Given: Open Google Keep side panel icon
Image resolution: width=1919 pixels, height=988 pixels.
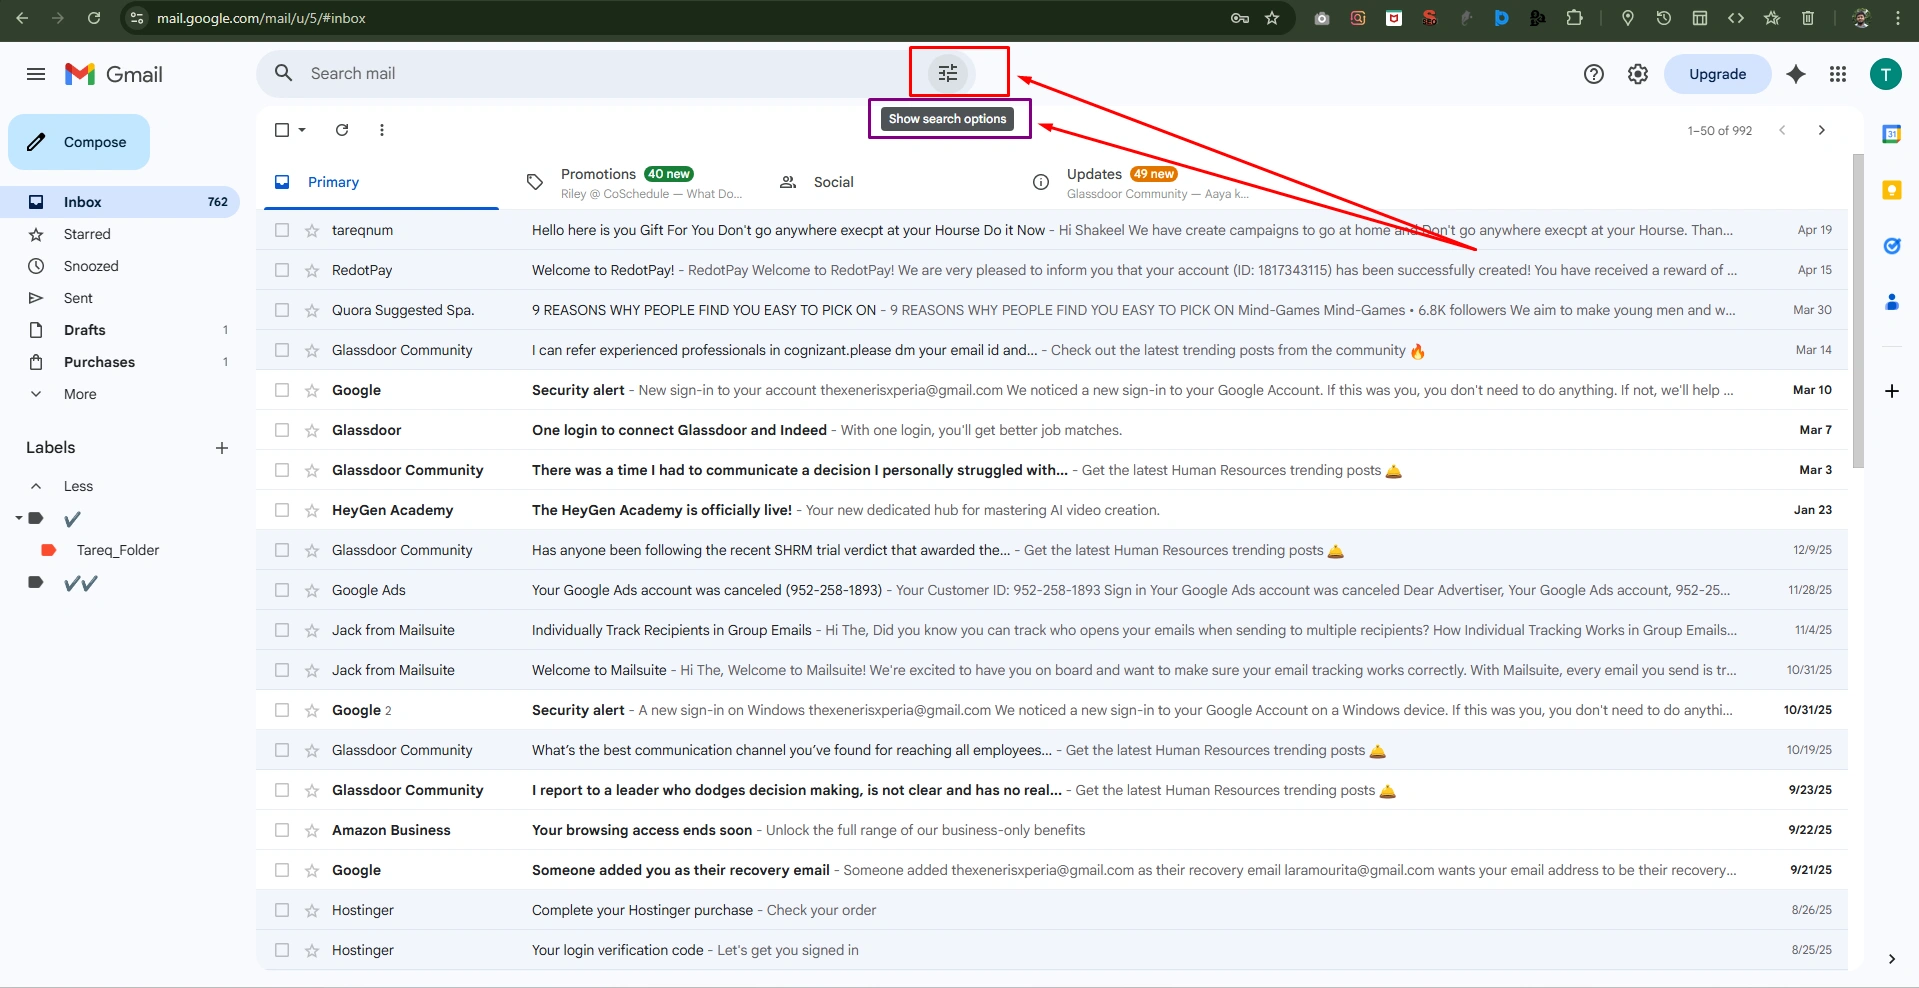Looking at the screenshot, I should 1892,190.
